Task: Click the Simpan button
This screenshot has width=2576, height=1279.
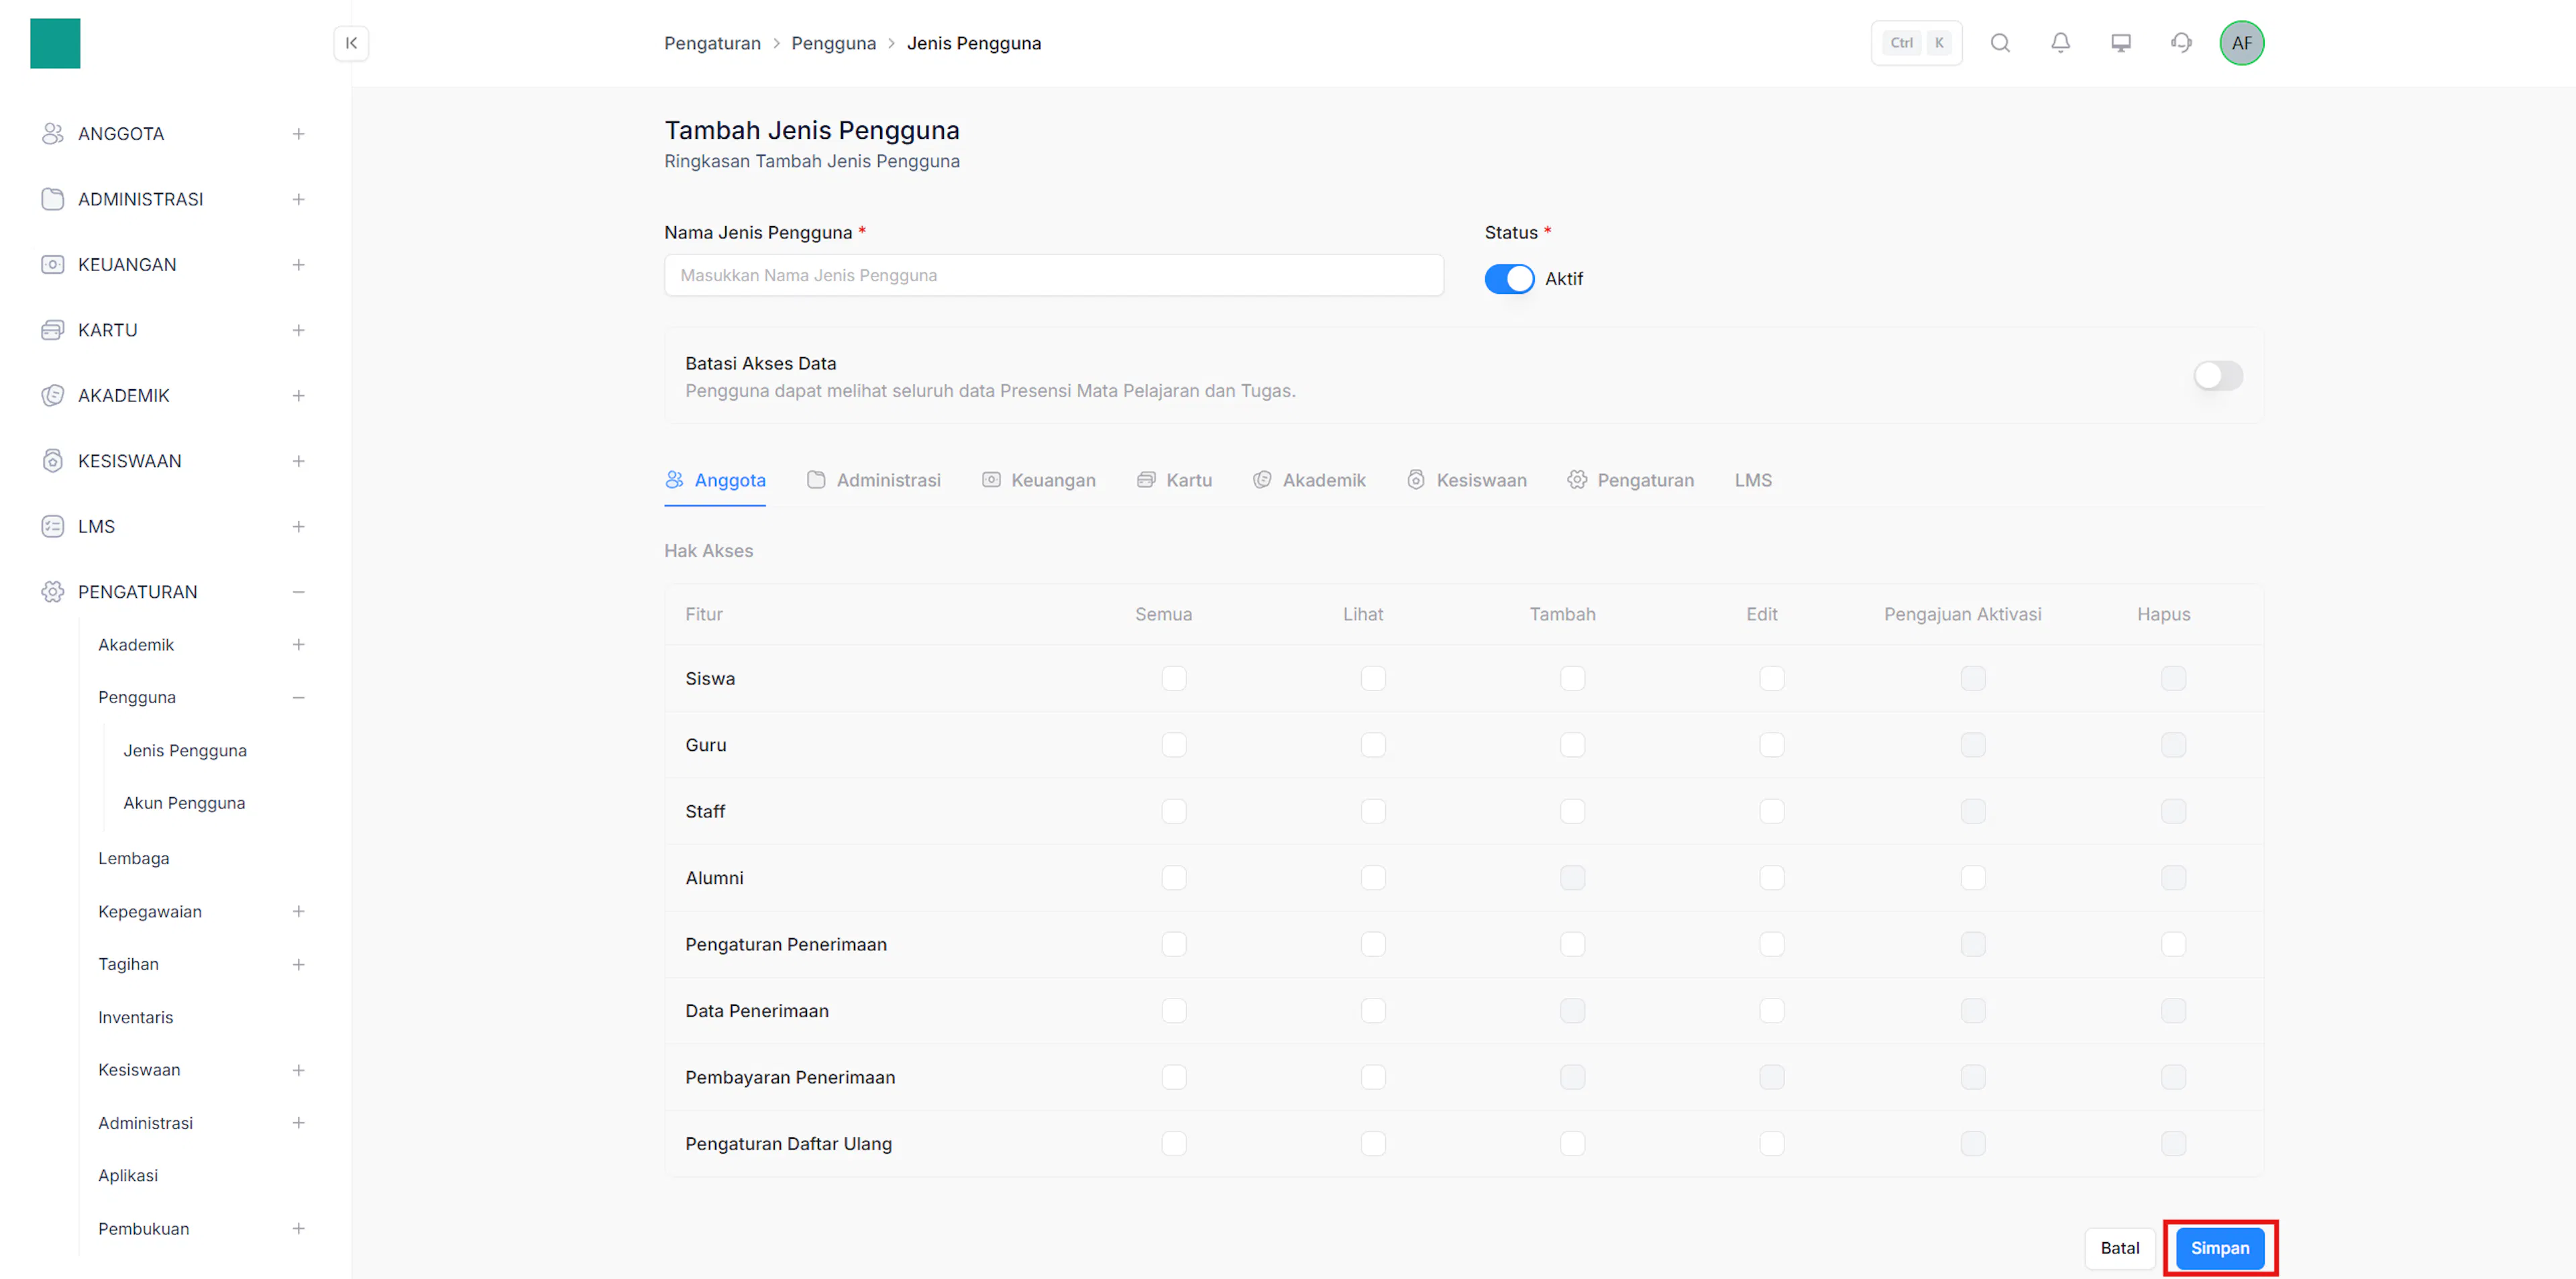Action: (2219, 1248)
